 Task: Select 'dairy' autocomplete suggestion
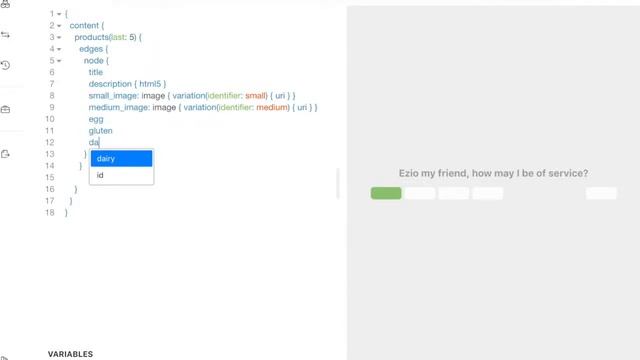tap(121, 158)
